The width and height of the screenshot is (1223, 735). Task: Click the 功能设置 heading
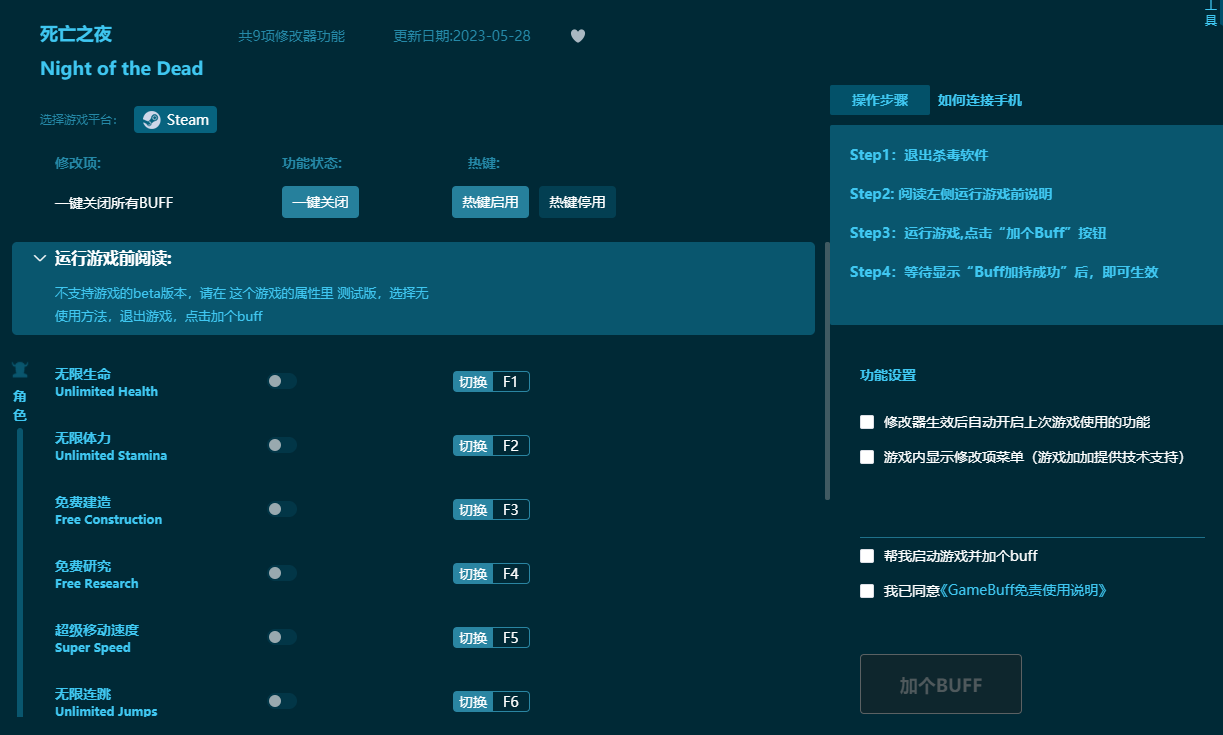pyautogui.click(x=888, y=376)
